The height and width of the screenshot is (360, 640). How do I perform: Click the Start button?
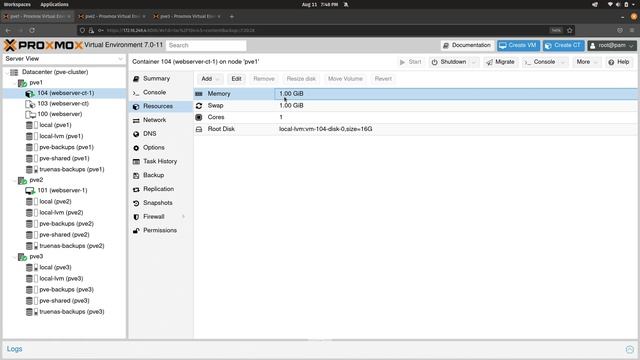pyautogui.click(x=410, y=62)
